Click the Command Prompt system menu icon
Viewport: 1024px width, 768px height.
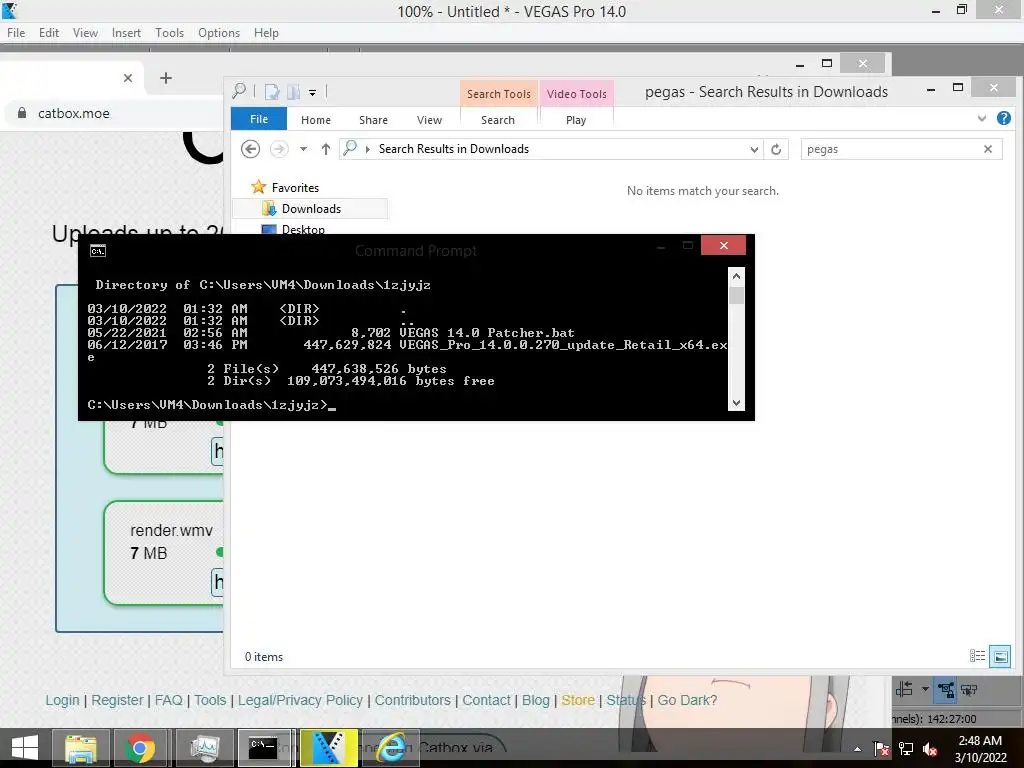point(98,251)
